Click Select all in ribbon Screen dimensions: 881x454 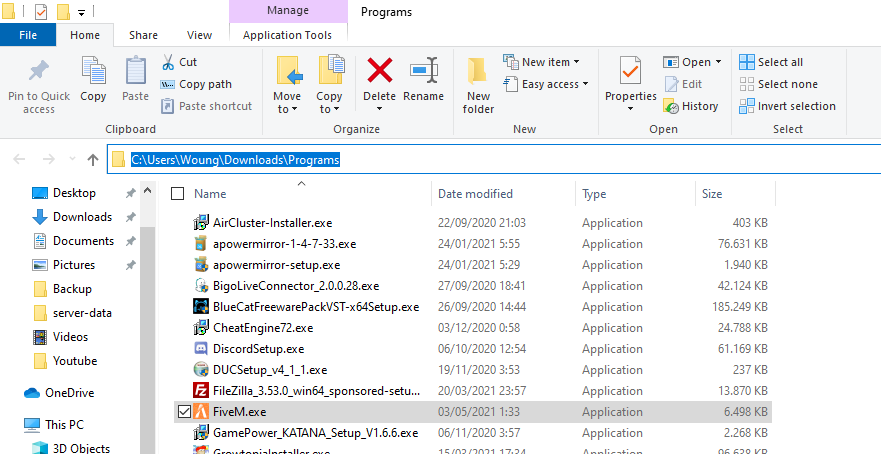pos(771,62)
